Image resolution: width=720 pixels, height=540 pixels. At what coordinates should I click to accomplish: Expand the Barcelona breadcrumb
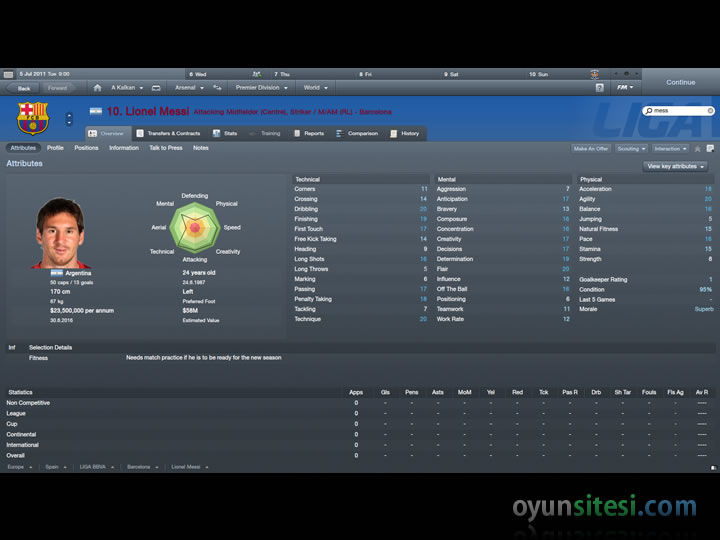(x=143, y=467)
